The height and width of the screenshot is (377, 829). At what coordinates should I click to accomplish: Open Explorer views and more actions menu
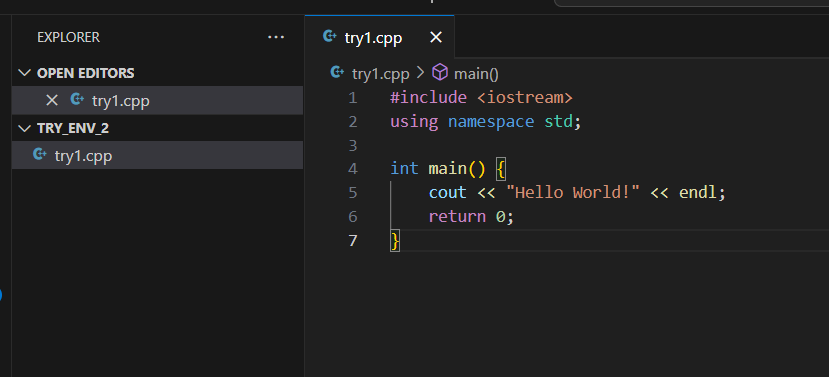coord(276,38)
